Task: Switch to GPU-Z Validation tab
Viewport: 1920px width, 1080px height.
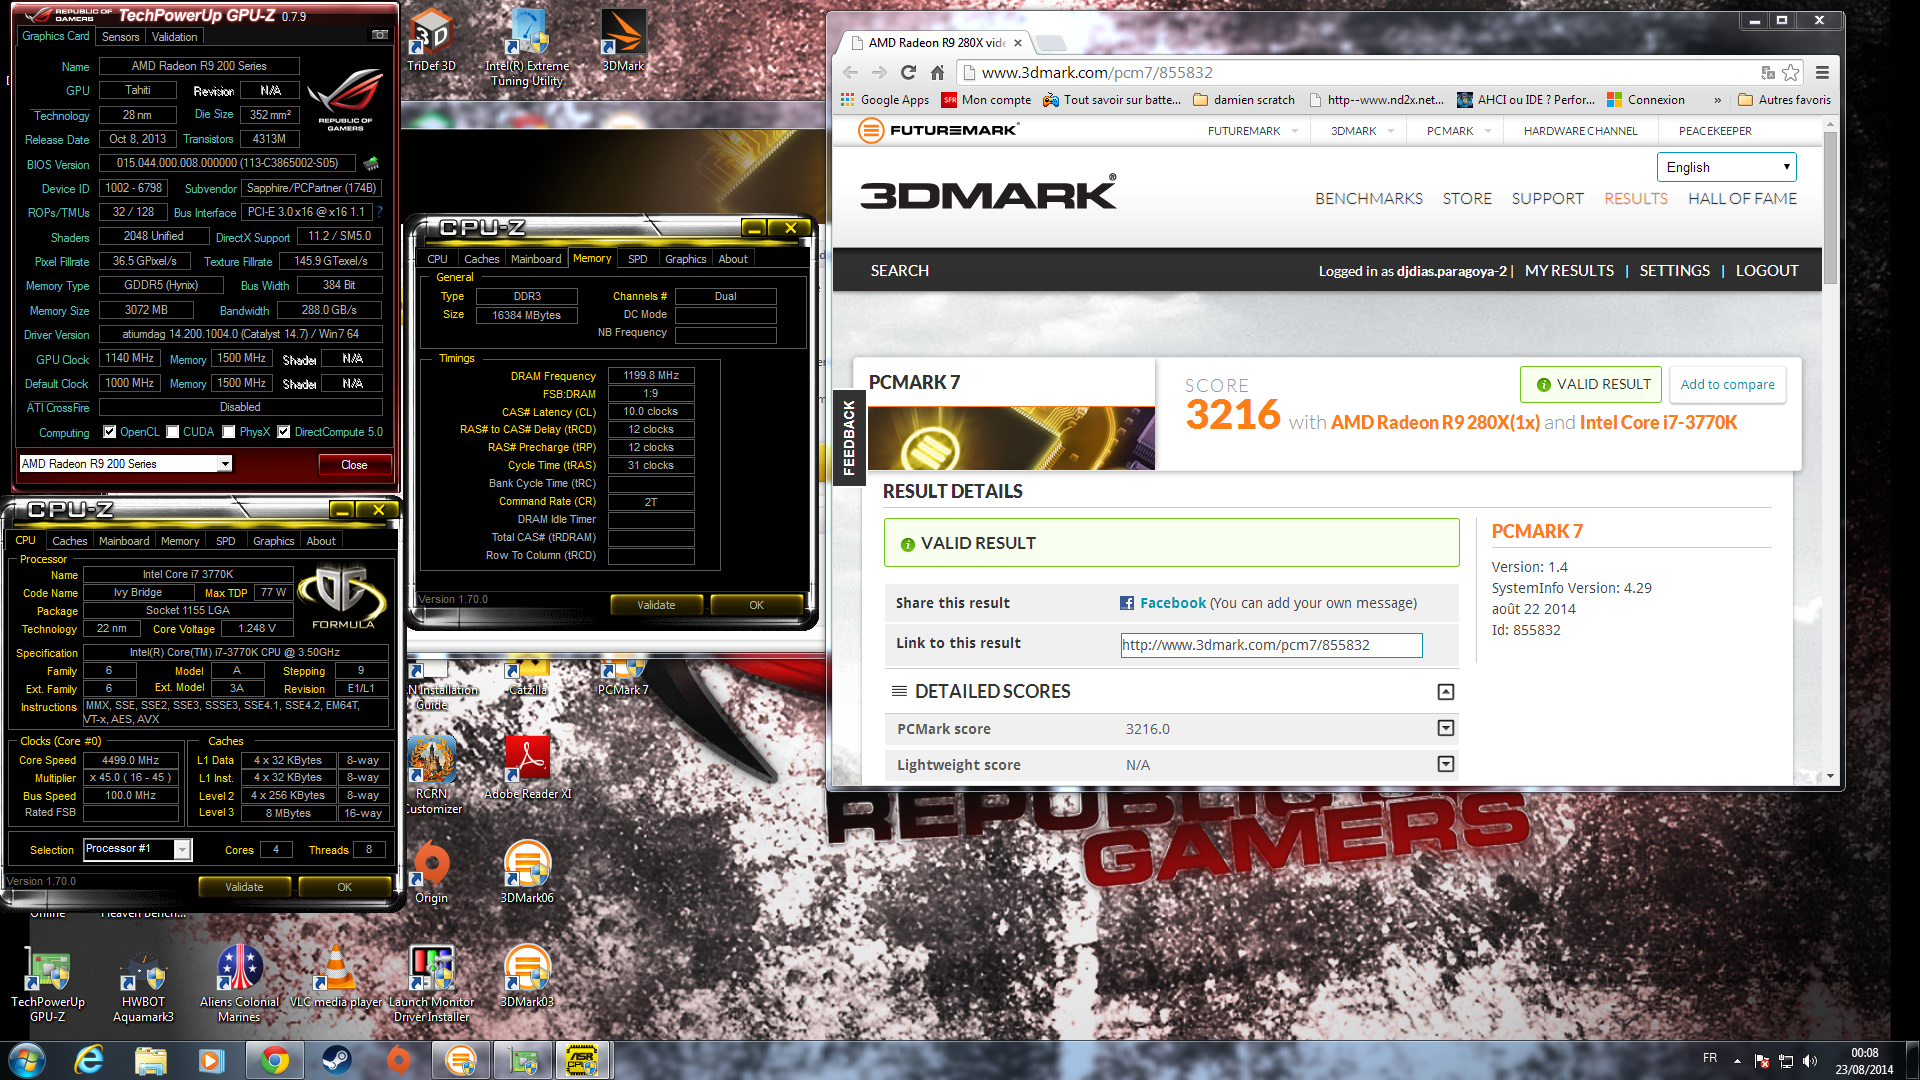Action: (175, 36)
